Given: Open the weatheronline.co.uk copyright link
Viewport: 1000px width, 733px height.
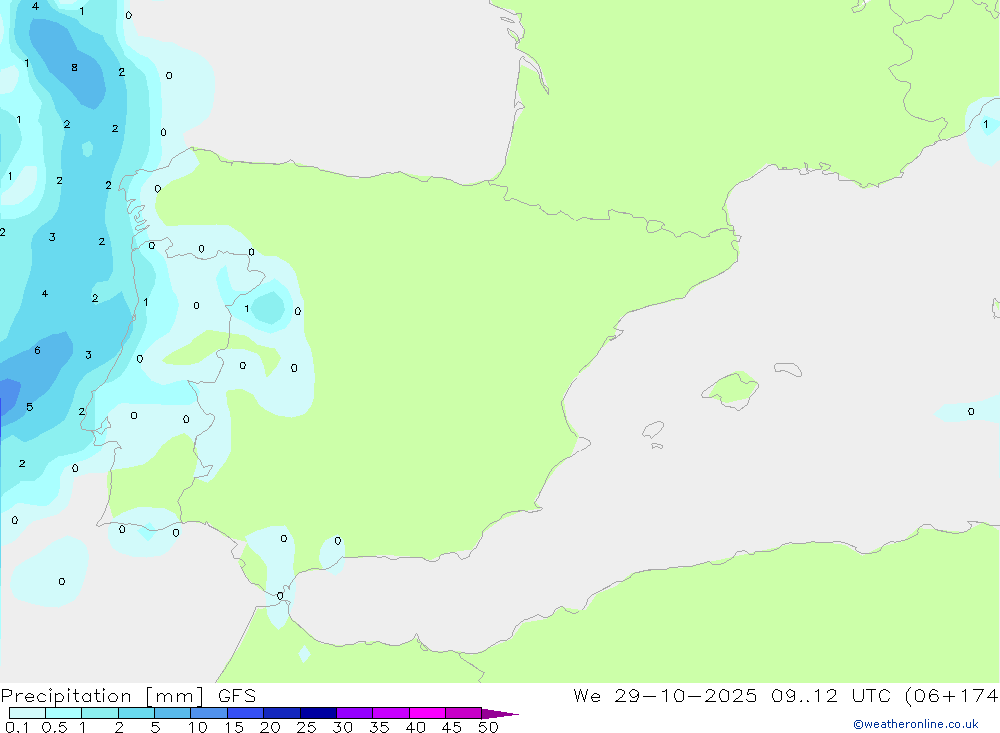Looking at the screenshot, I should point(915,724).
